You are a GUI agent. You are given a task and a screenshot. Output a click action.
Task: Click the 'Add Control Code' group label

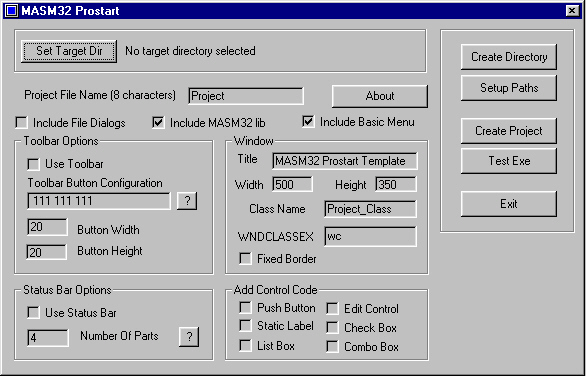click(275, 290)
